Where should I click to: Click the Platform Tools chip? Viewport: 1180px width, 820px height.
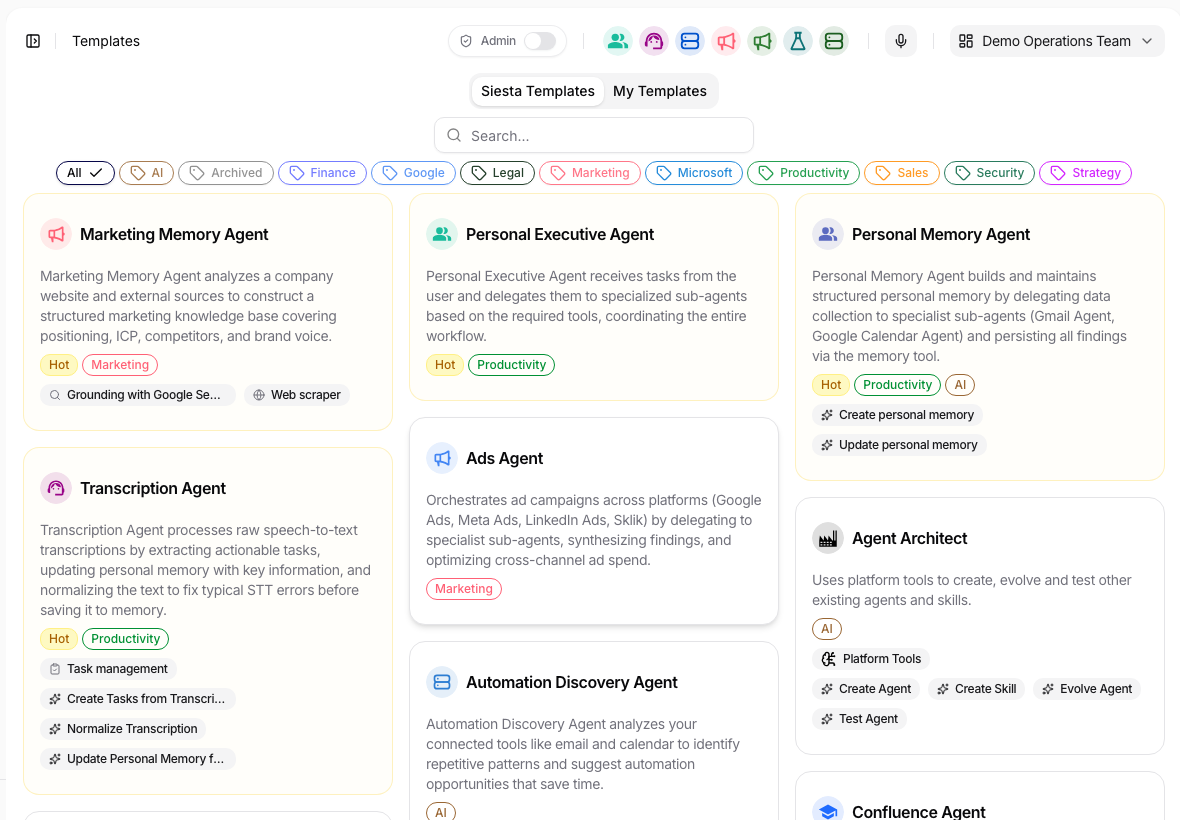pyautogui.click(x=871, y=659)
